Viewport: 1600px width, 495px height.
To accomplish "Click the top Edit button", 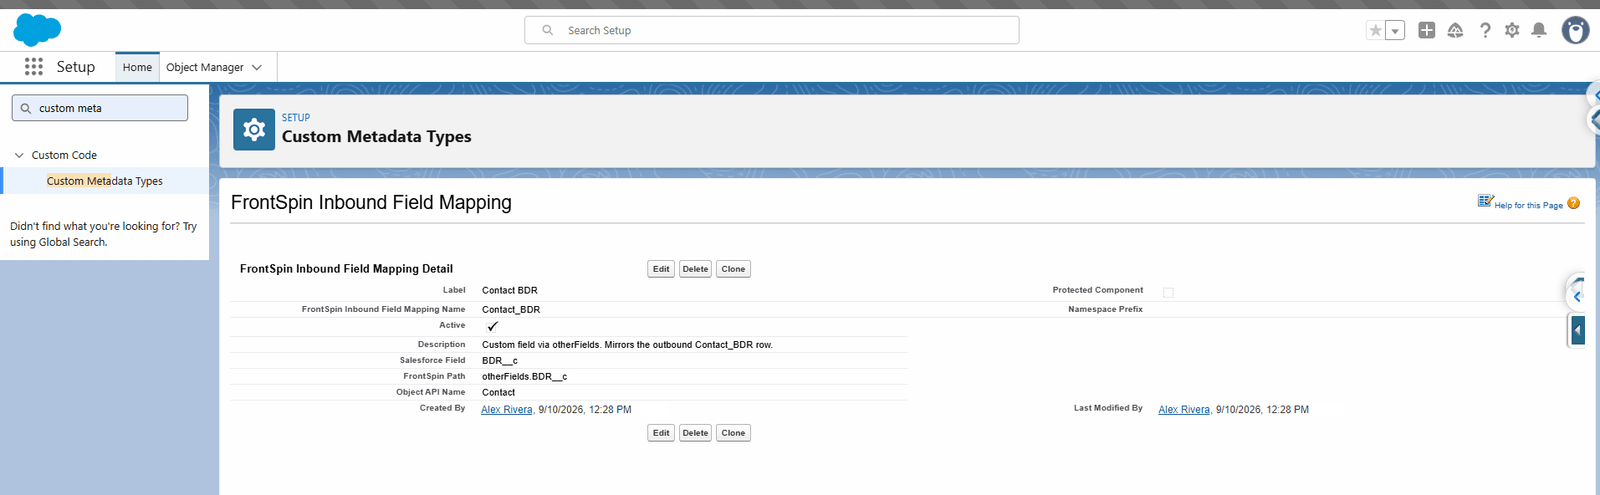I will tap(661, 269).
